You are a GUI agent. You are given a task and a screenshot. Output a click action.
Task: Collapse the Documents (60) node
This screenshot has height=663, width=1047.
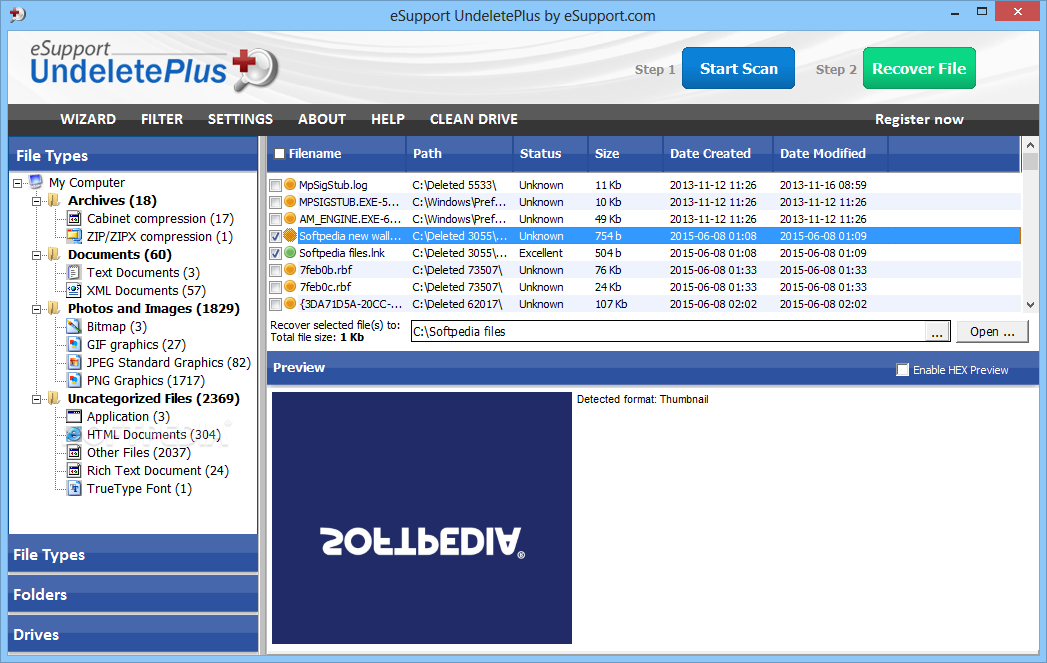point(36,255)
